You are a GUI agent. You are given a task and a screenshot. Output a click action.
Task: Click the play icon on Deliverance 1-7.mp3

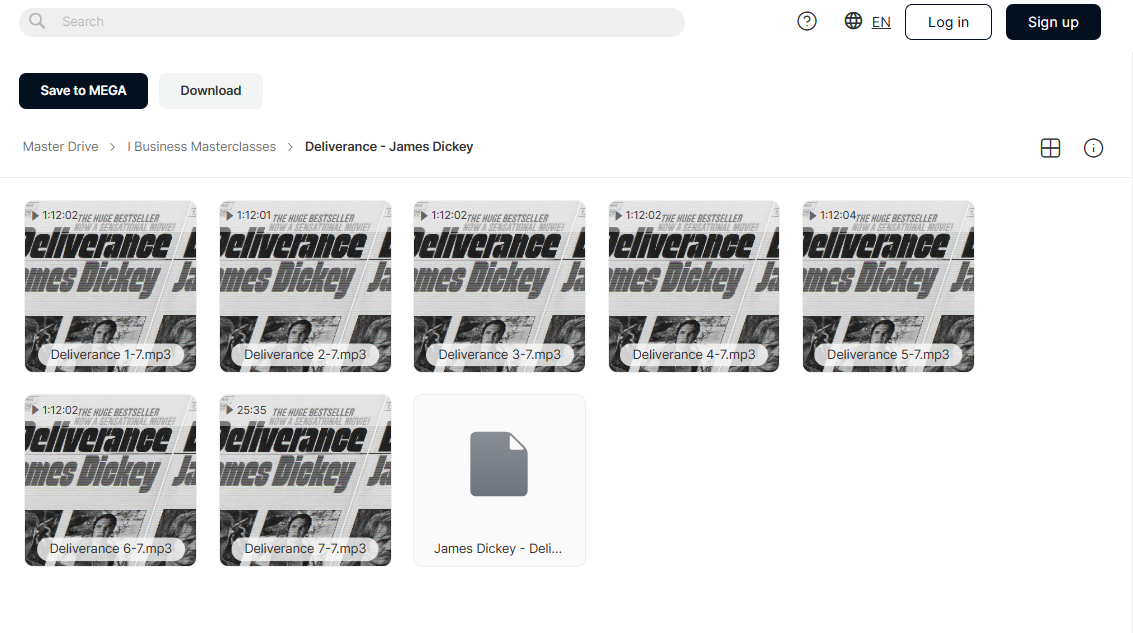point(35,215)
